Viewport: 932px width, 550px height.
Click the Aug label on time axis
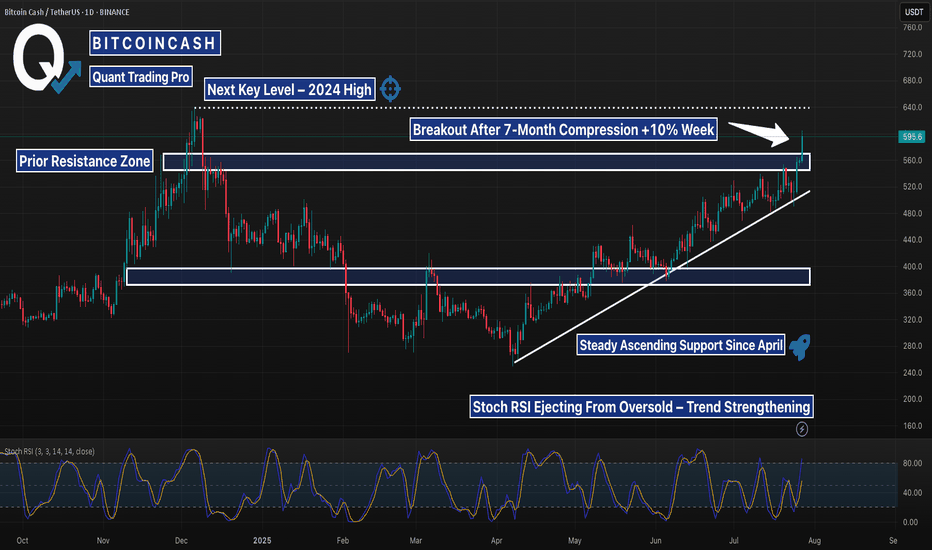tap(814, 540)
